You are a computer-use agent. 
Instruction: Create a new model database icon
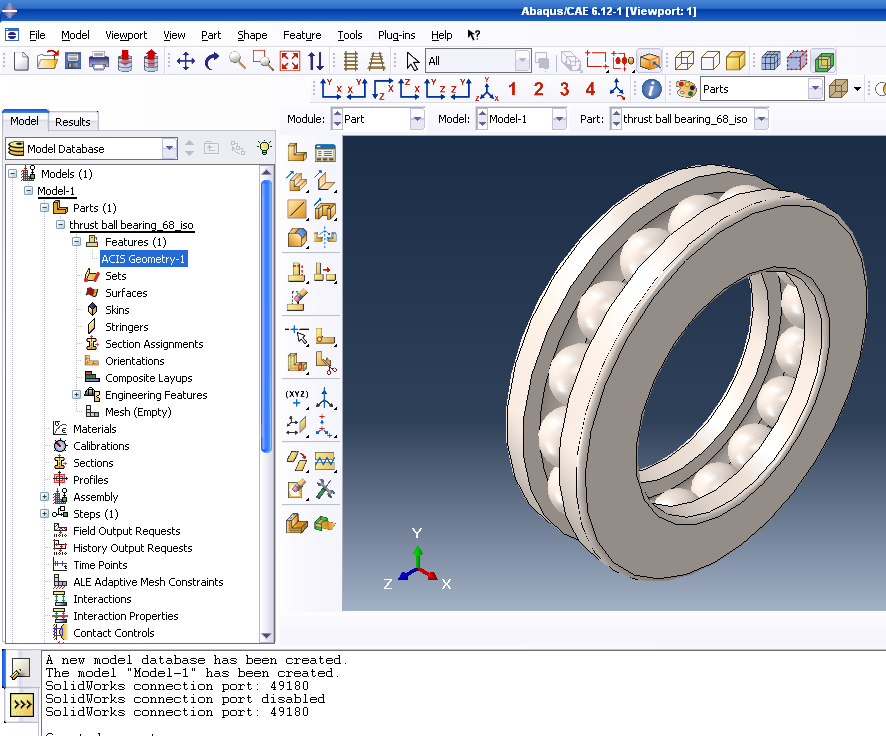coord(21,61)
